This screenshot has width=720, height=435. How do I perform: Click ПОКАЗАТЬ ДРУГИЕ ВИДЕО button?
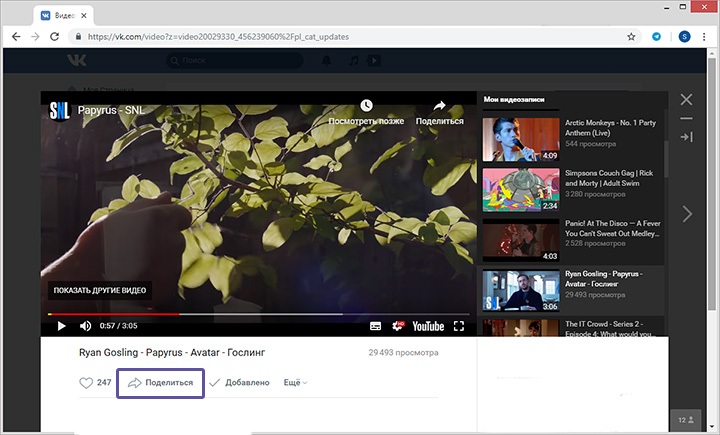click(100, 290)
